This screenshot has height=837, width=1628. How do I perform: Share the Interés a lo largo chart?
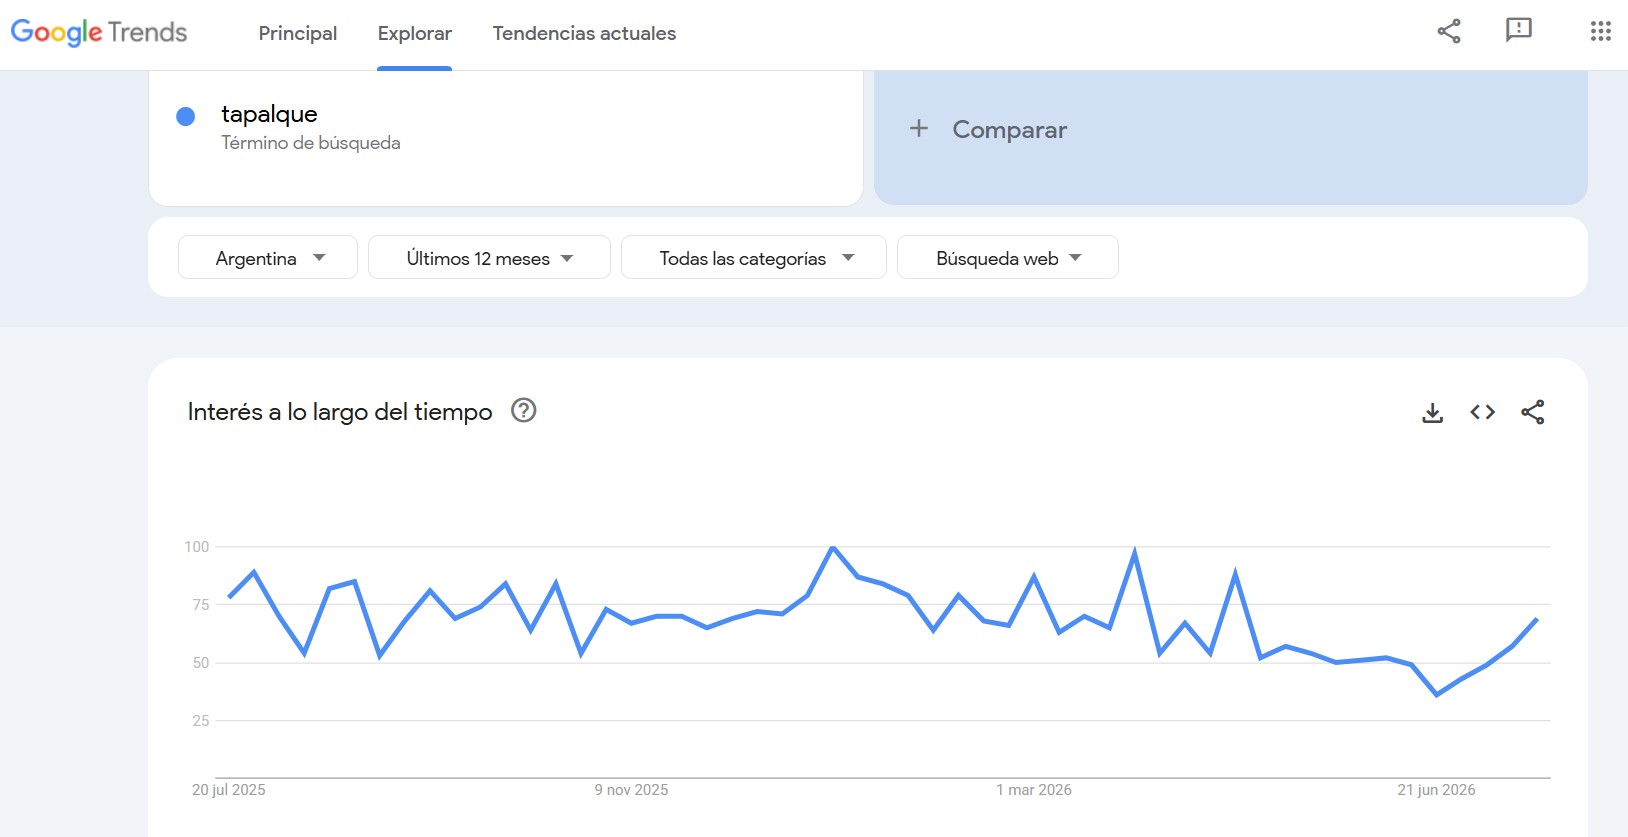pyautogui.click(x=1532, y=412)
